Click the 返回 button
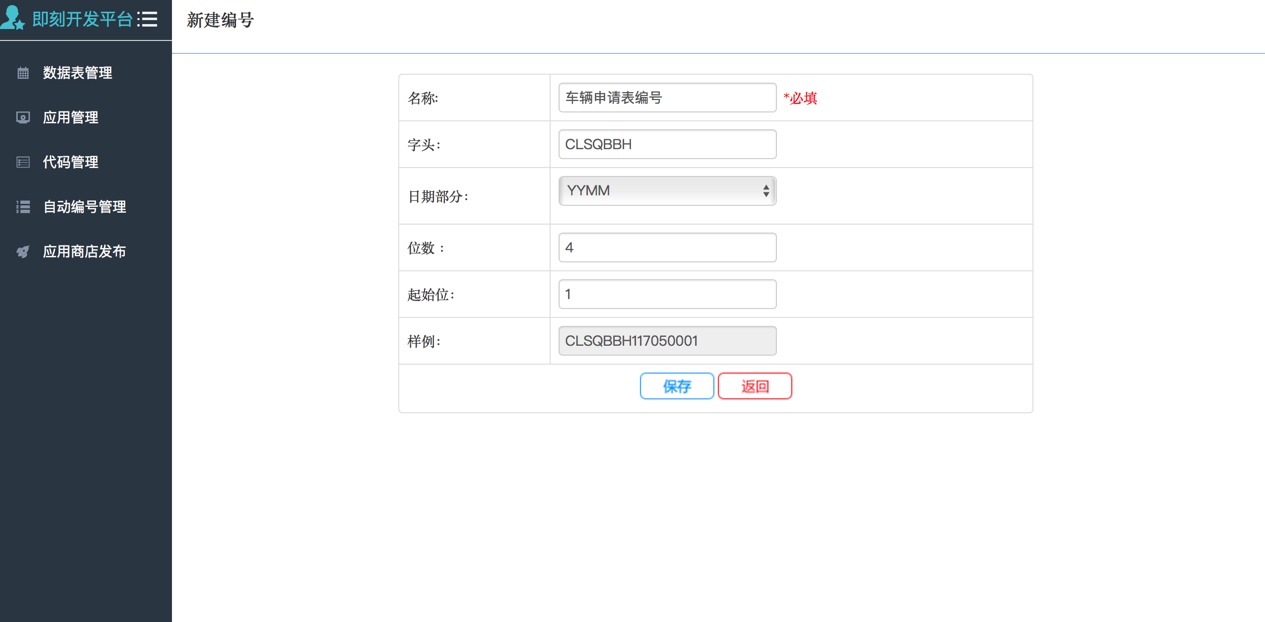Image resolution: width=1265 pixels, height=622 pixels. point(755,386)
